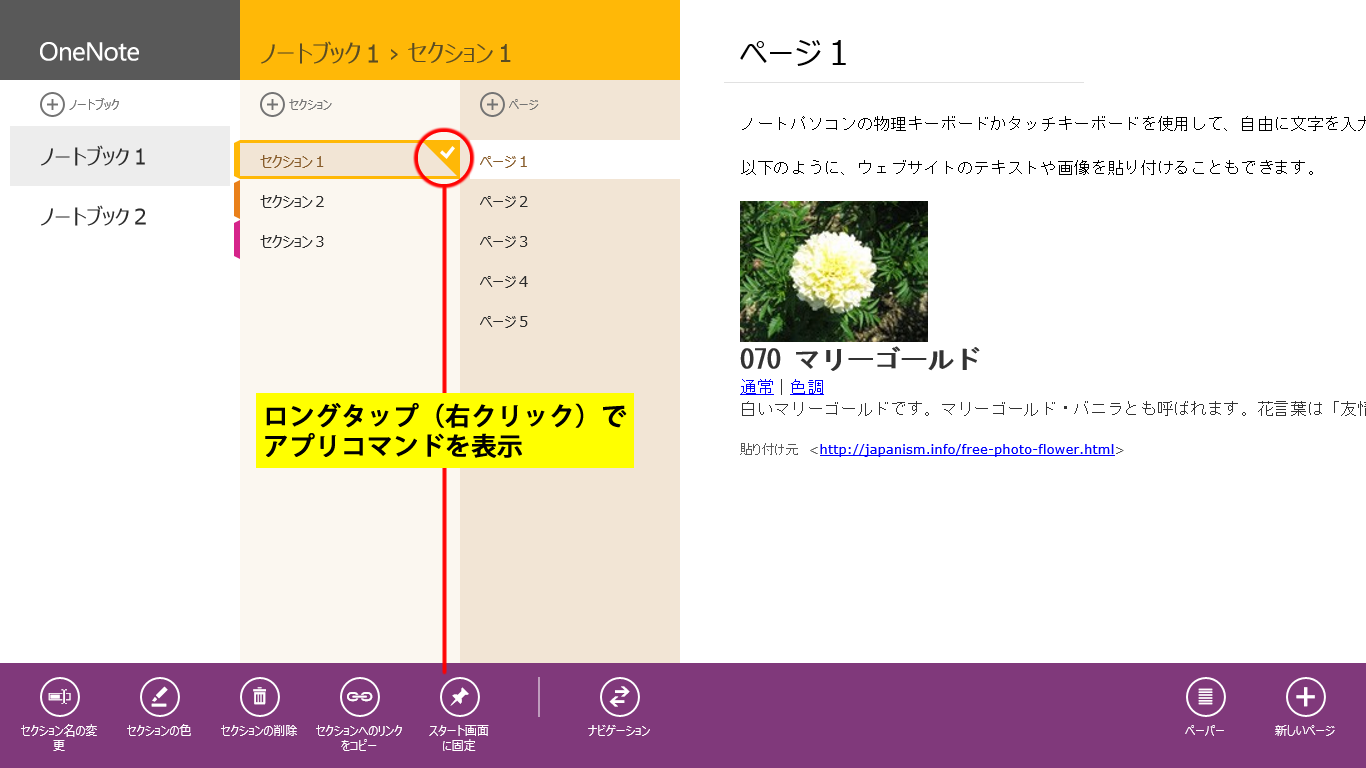Click the Delete Section (セクションの削除) trash icon

click(259, 697)
